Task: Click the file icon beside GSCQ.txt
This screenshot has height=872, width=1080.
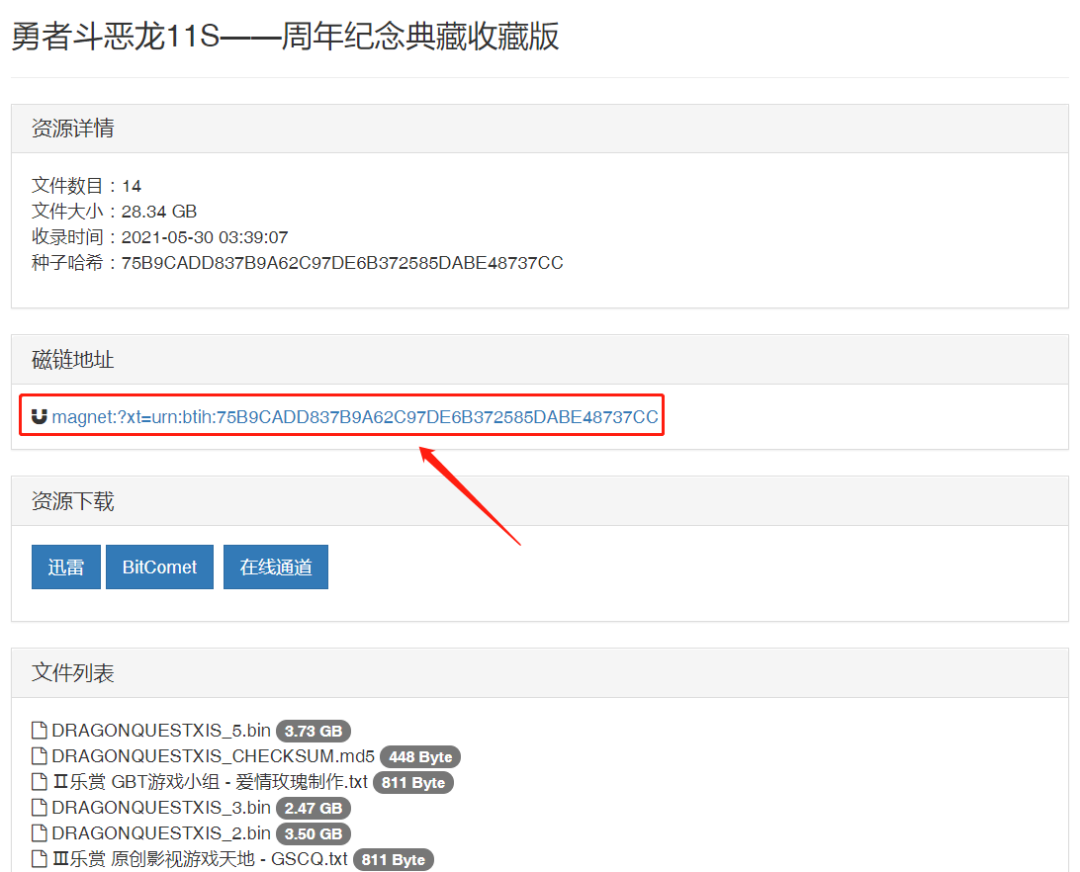Action: 39,859
